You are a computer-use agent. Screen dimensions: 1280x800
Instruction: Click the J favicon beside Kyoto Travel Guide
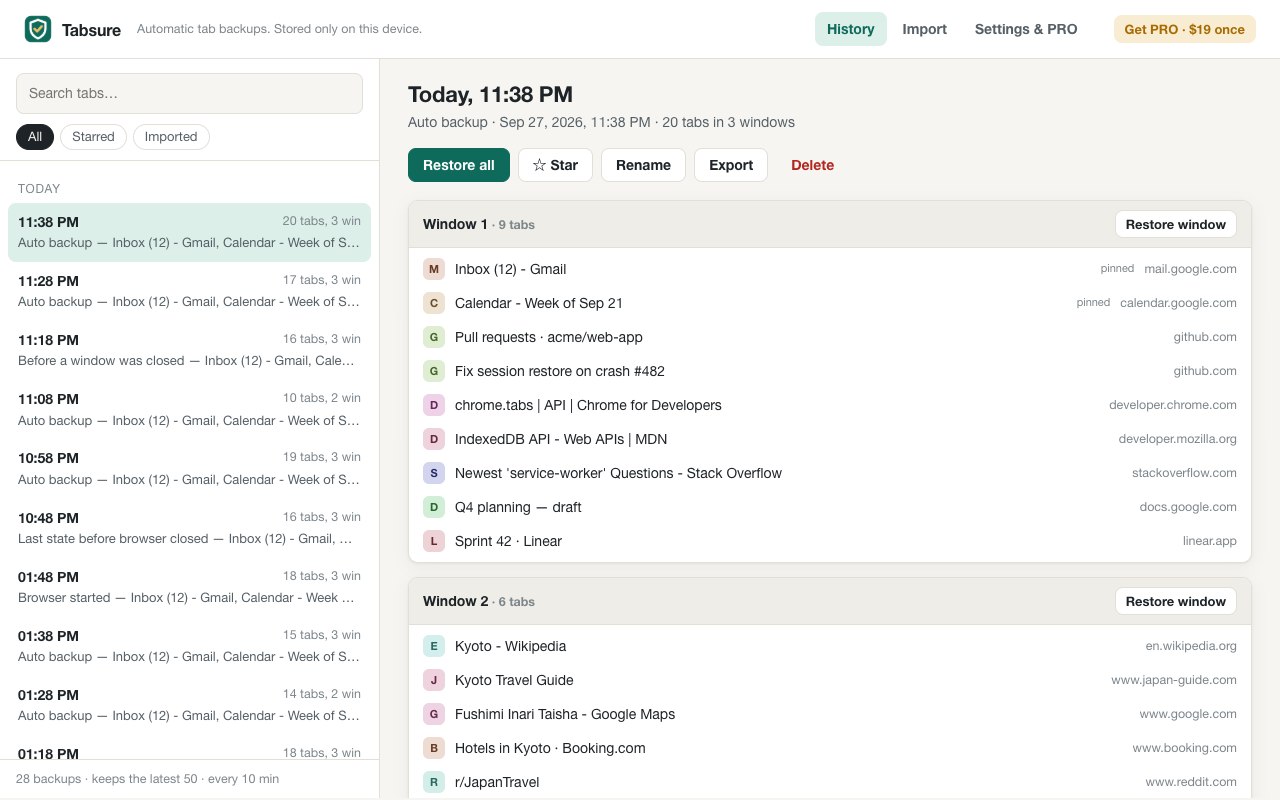434,680
